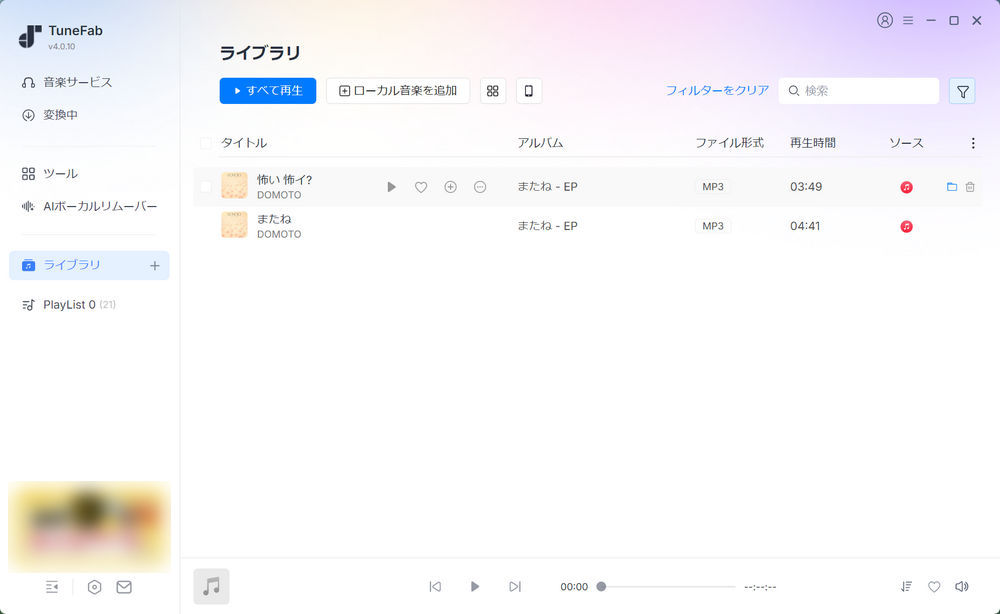Screen dimensions: 1000x614
Task: Open account profile icon
Action: click(x=885, y=20)
